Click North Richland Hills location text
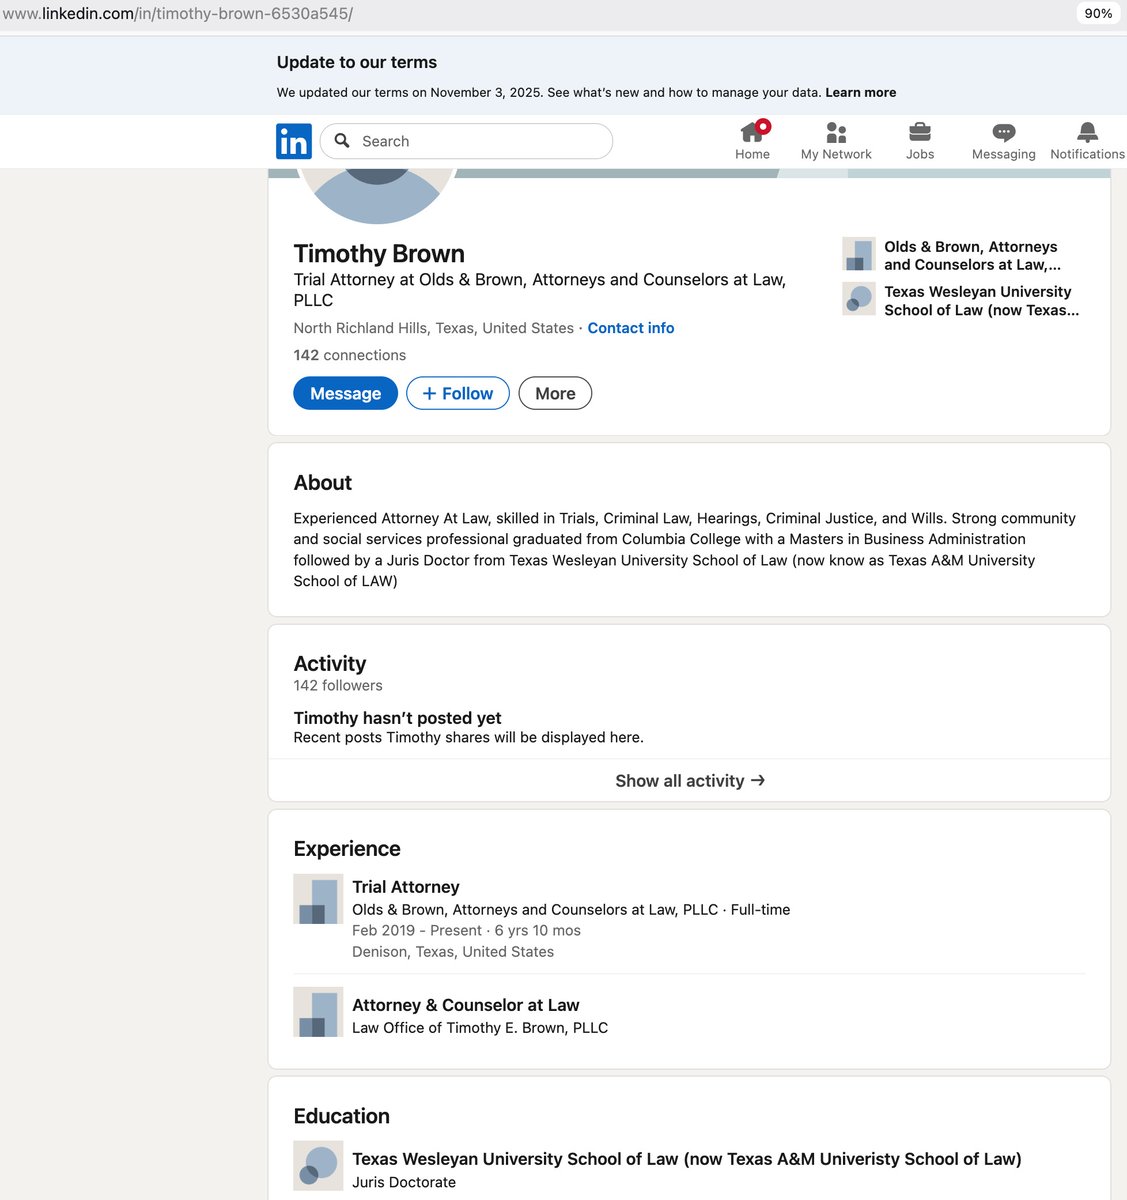Screen dimensions: 1127x1200 434,328
